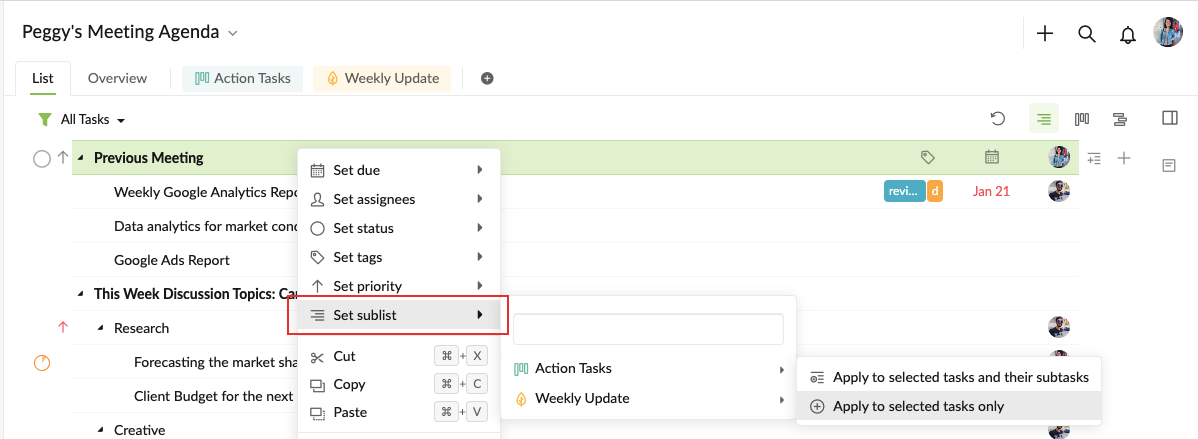Screen dimensions: 1198x439
Task: Click the revi... blue tag label
Action: pyautogui.click(x=905, y=191)
